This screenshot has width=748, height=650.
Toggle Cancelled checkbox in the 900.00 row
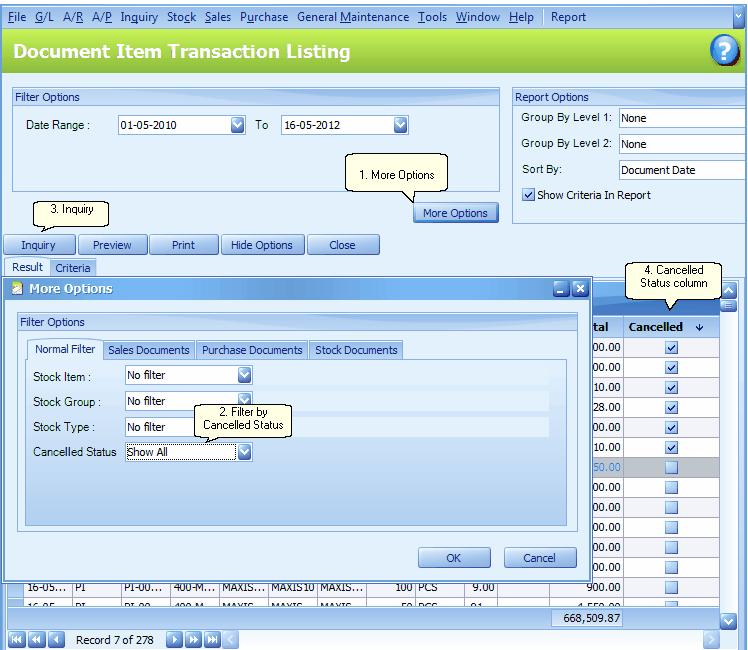pyautogui.click(x=671, y=587)
